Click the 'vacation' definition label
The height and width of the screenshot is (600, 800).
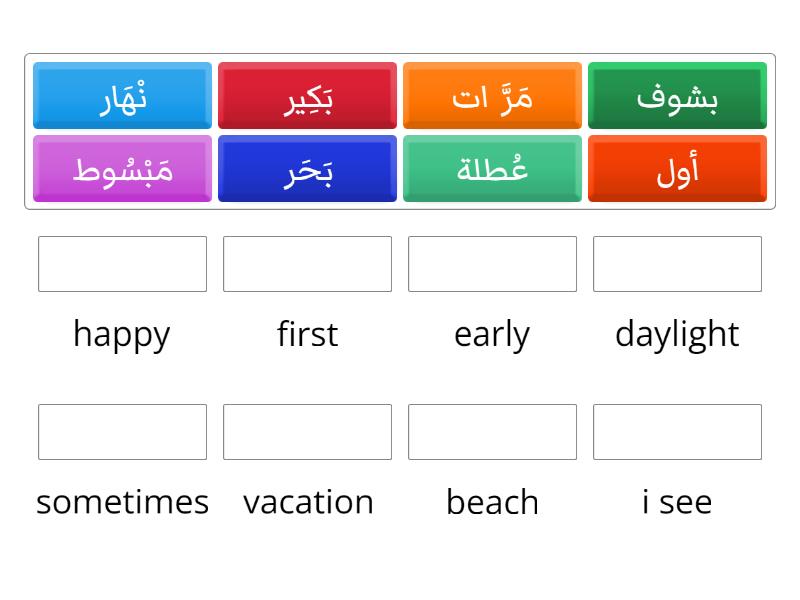pos(308,501)
